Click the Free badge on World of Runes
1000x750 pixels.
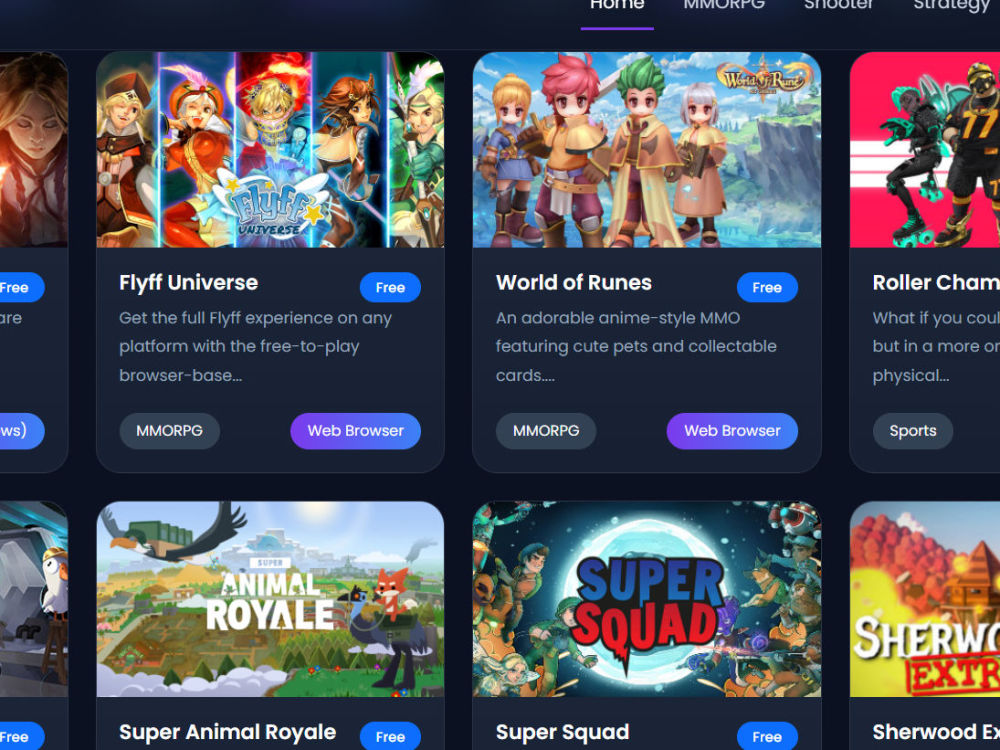point(767,287)
